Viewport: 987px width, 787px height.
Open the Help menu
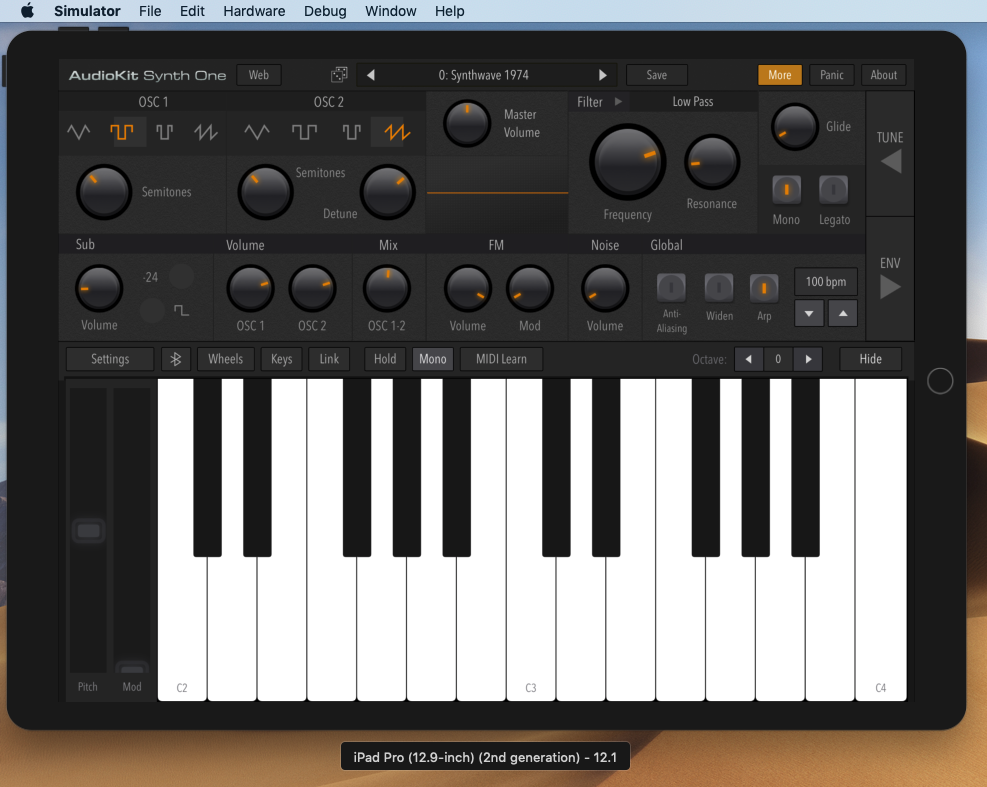pyautogui.click(x=449, y=11)
